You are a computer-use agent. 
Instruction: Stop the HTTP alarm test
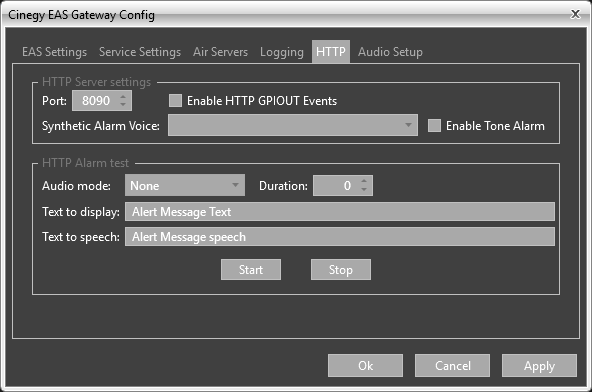(x=341, y=270)
